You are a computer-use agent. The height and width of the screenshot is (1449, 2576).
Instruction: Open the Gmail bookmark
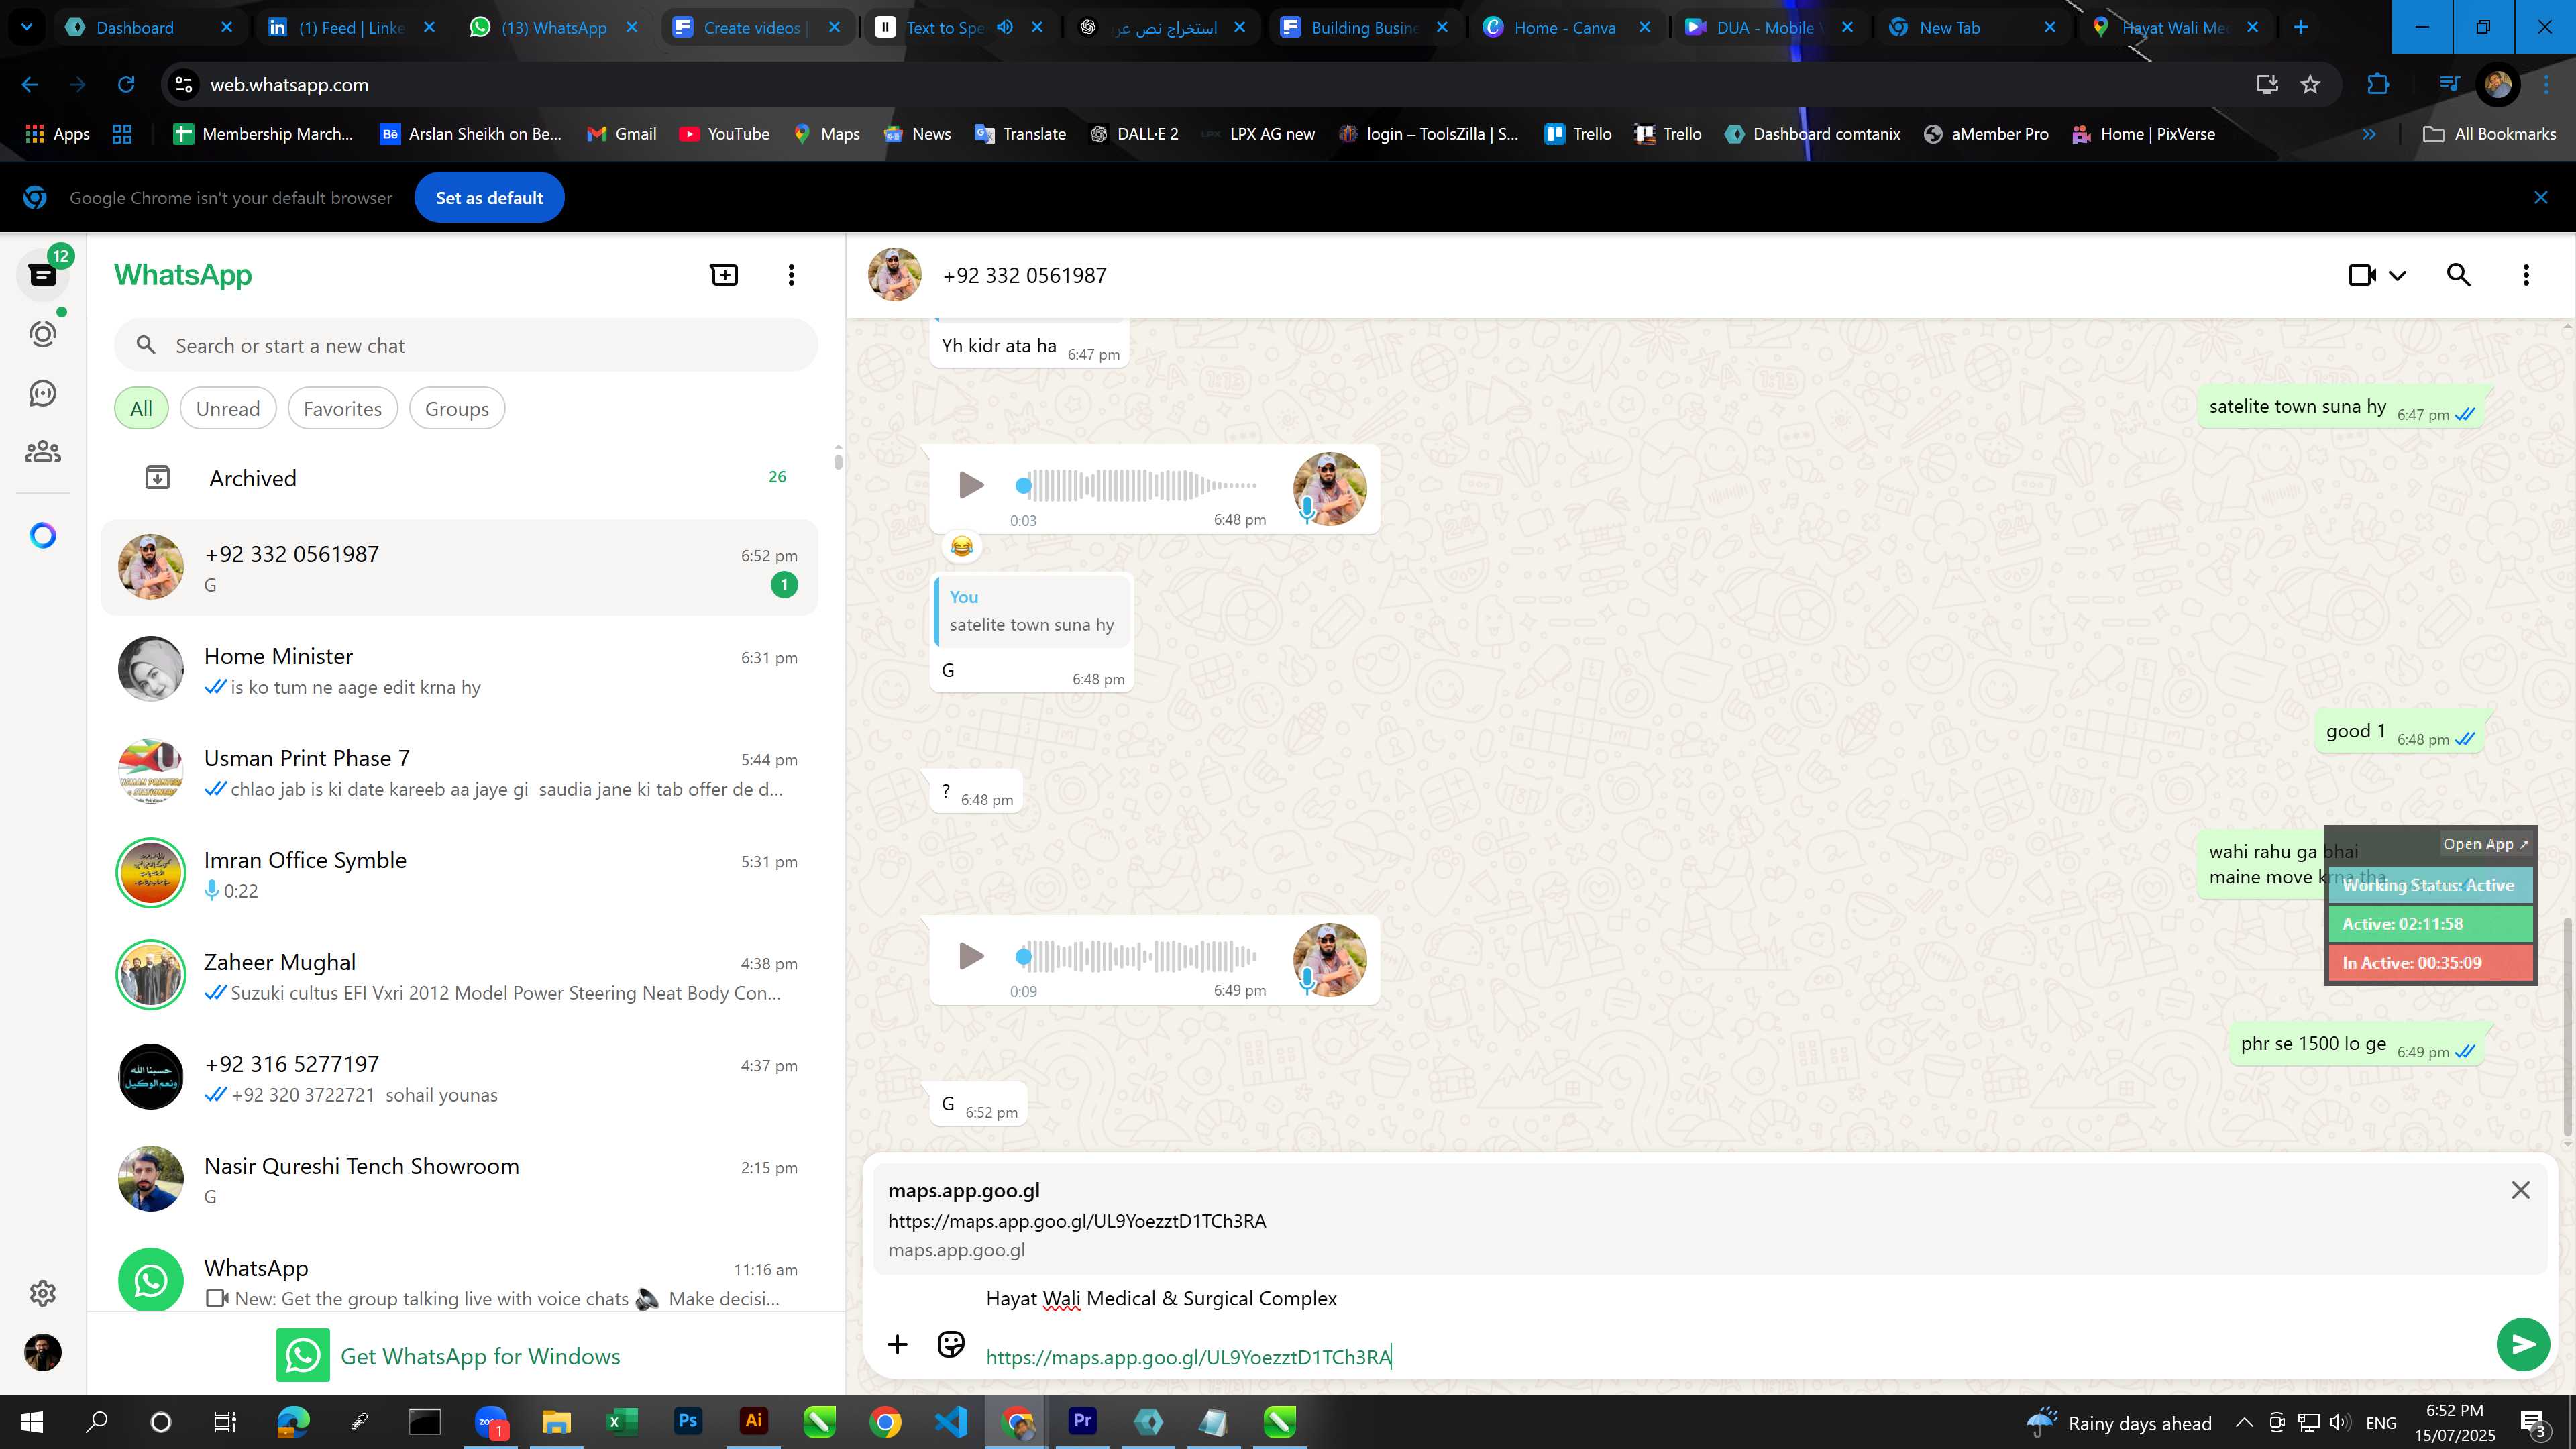[621, 134]
